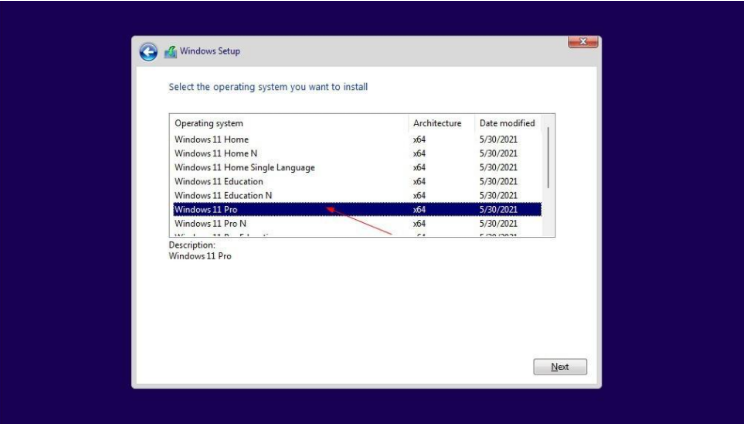The image size is (744, 424).
Task: Choose Windows 11 Pro N edition
Action: click(x=210, y=223)
